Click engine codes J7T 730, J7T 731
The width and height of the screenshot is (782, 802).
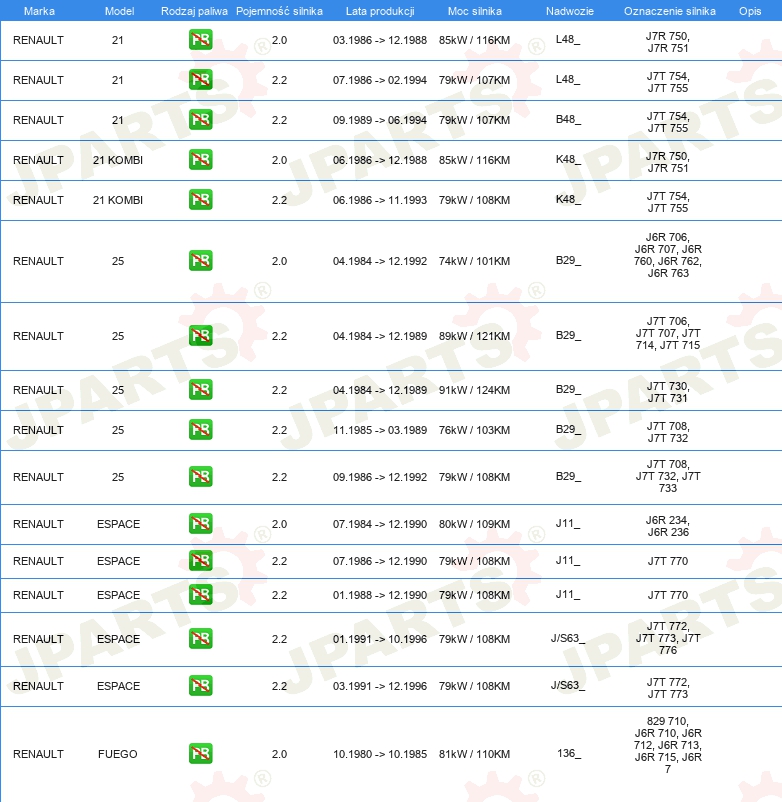(x=668, y=392)
